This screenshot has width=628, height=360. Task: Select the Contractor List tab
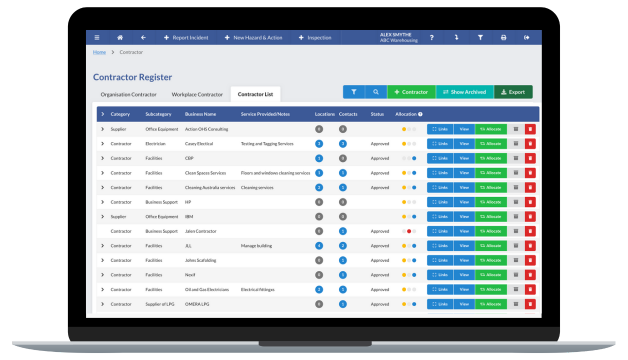(x=255, y=94)
